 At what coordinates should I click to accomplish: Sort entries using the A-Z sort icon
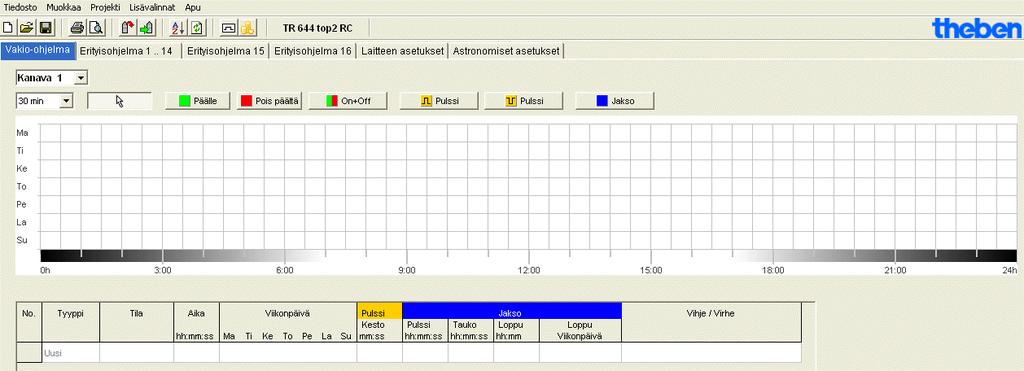[178, 28]
